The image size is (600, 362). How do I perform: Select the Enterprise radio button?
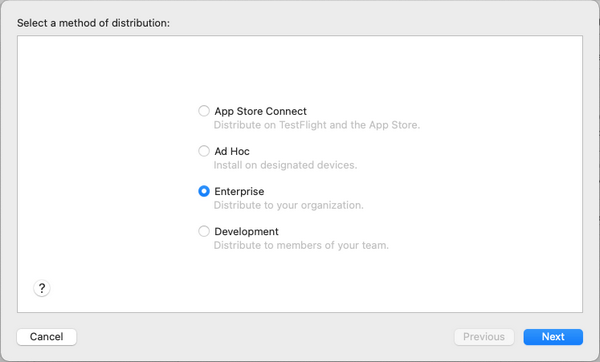point(204,191)
